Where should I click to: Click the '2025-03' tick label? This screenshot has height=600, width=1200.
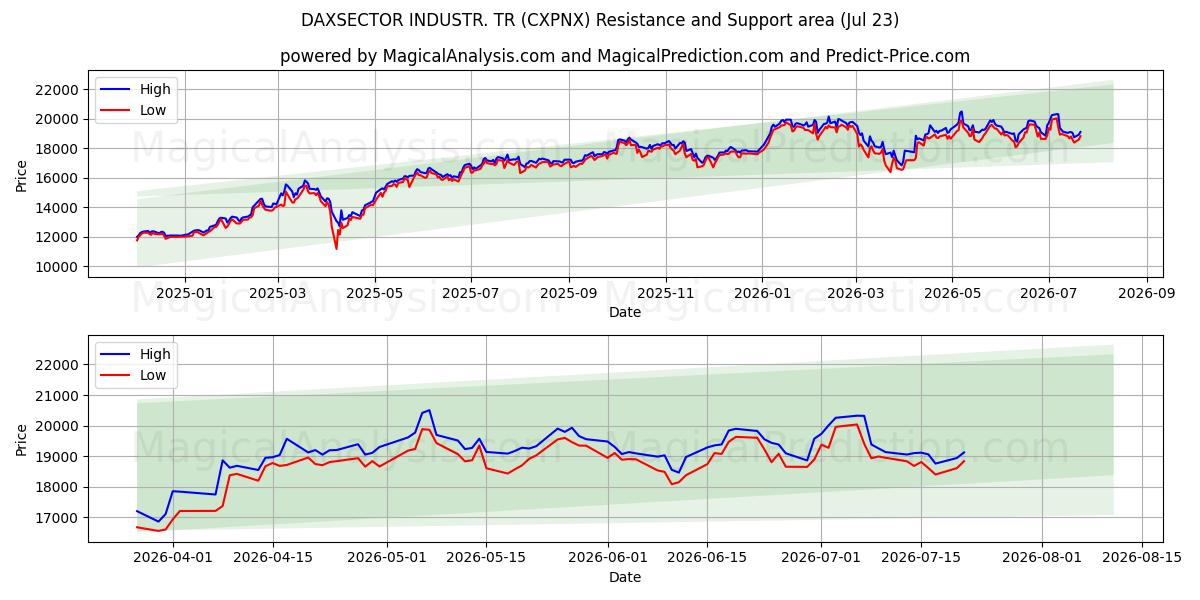[278, 294]
